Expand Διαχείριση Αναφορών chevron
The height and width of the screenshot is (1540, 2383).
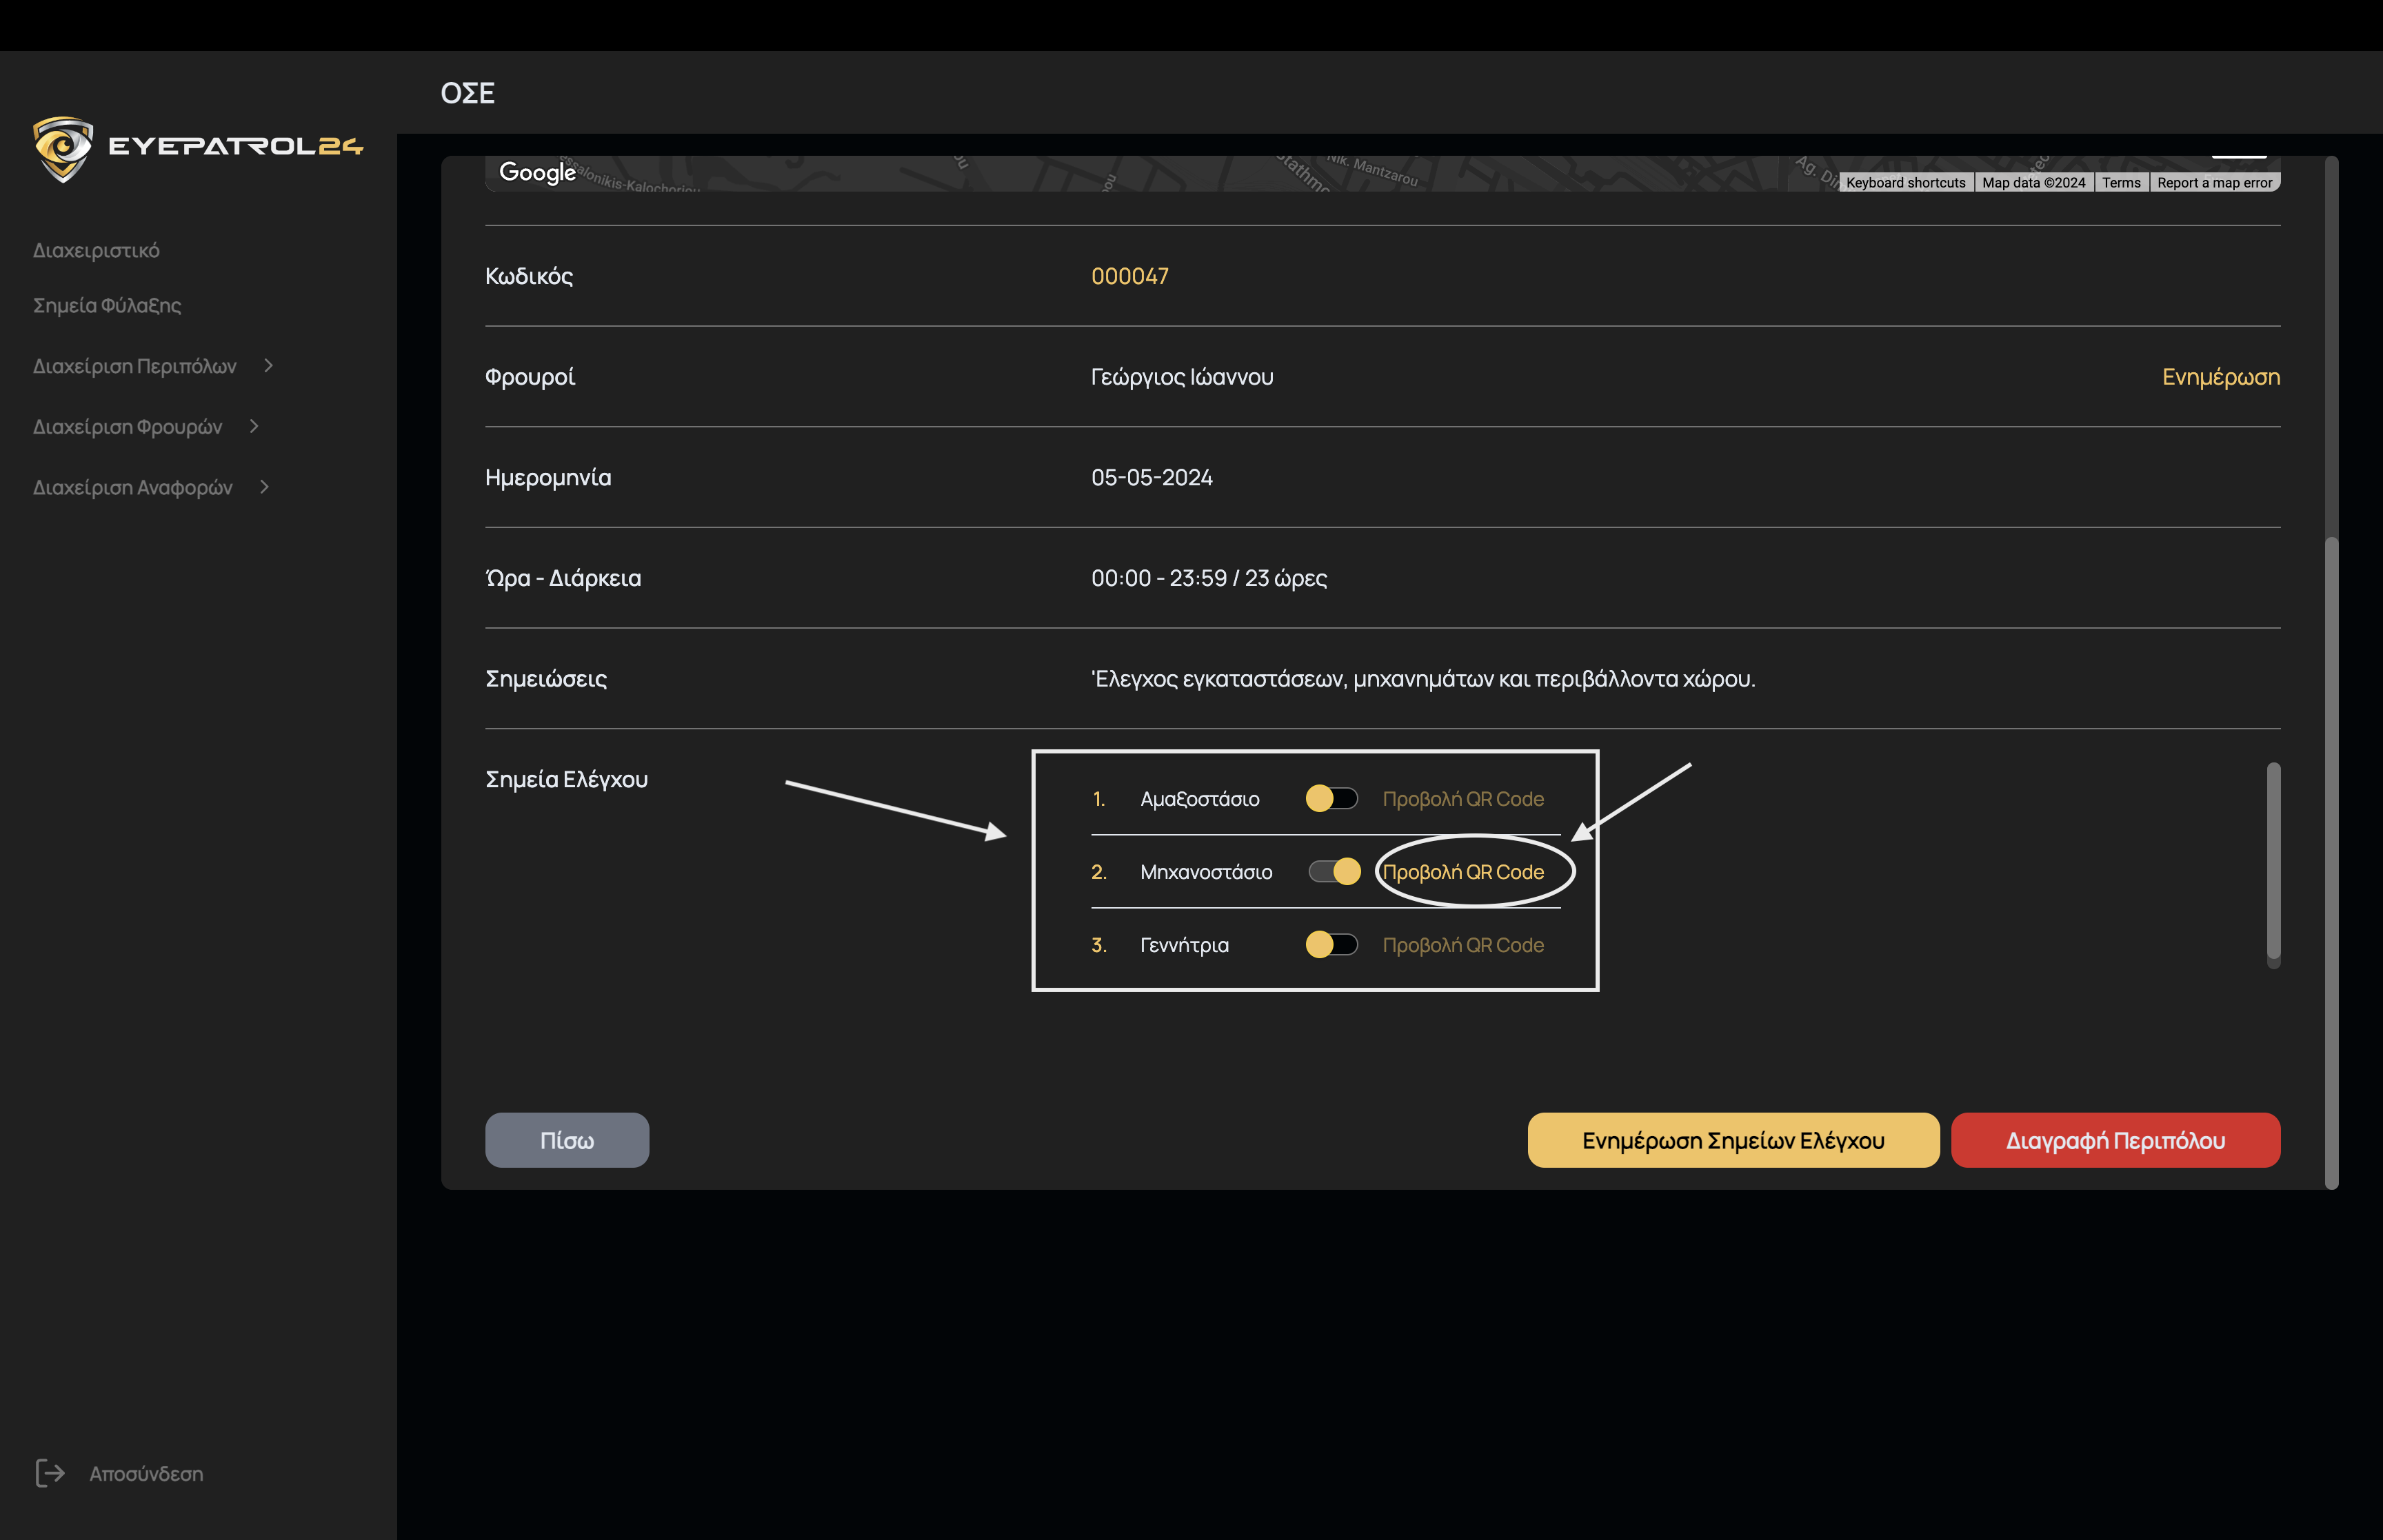(x=264, y=487)
